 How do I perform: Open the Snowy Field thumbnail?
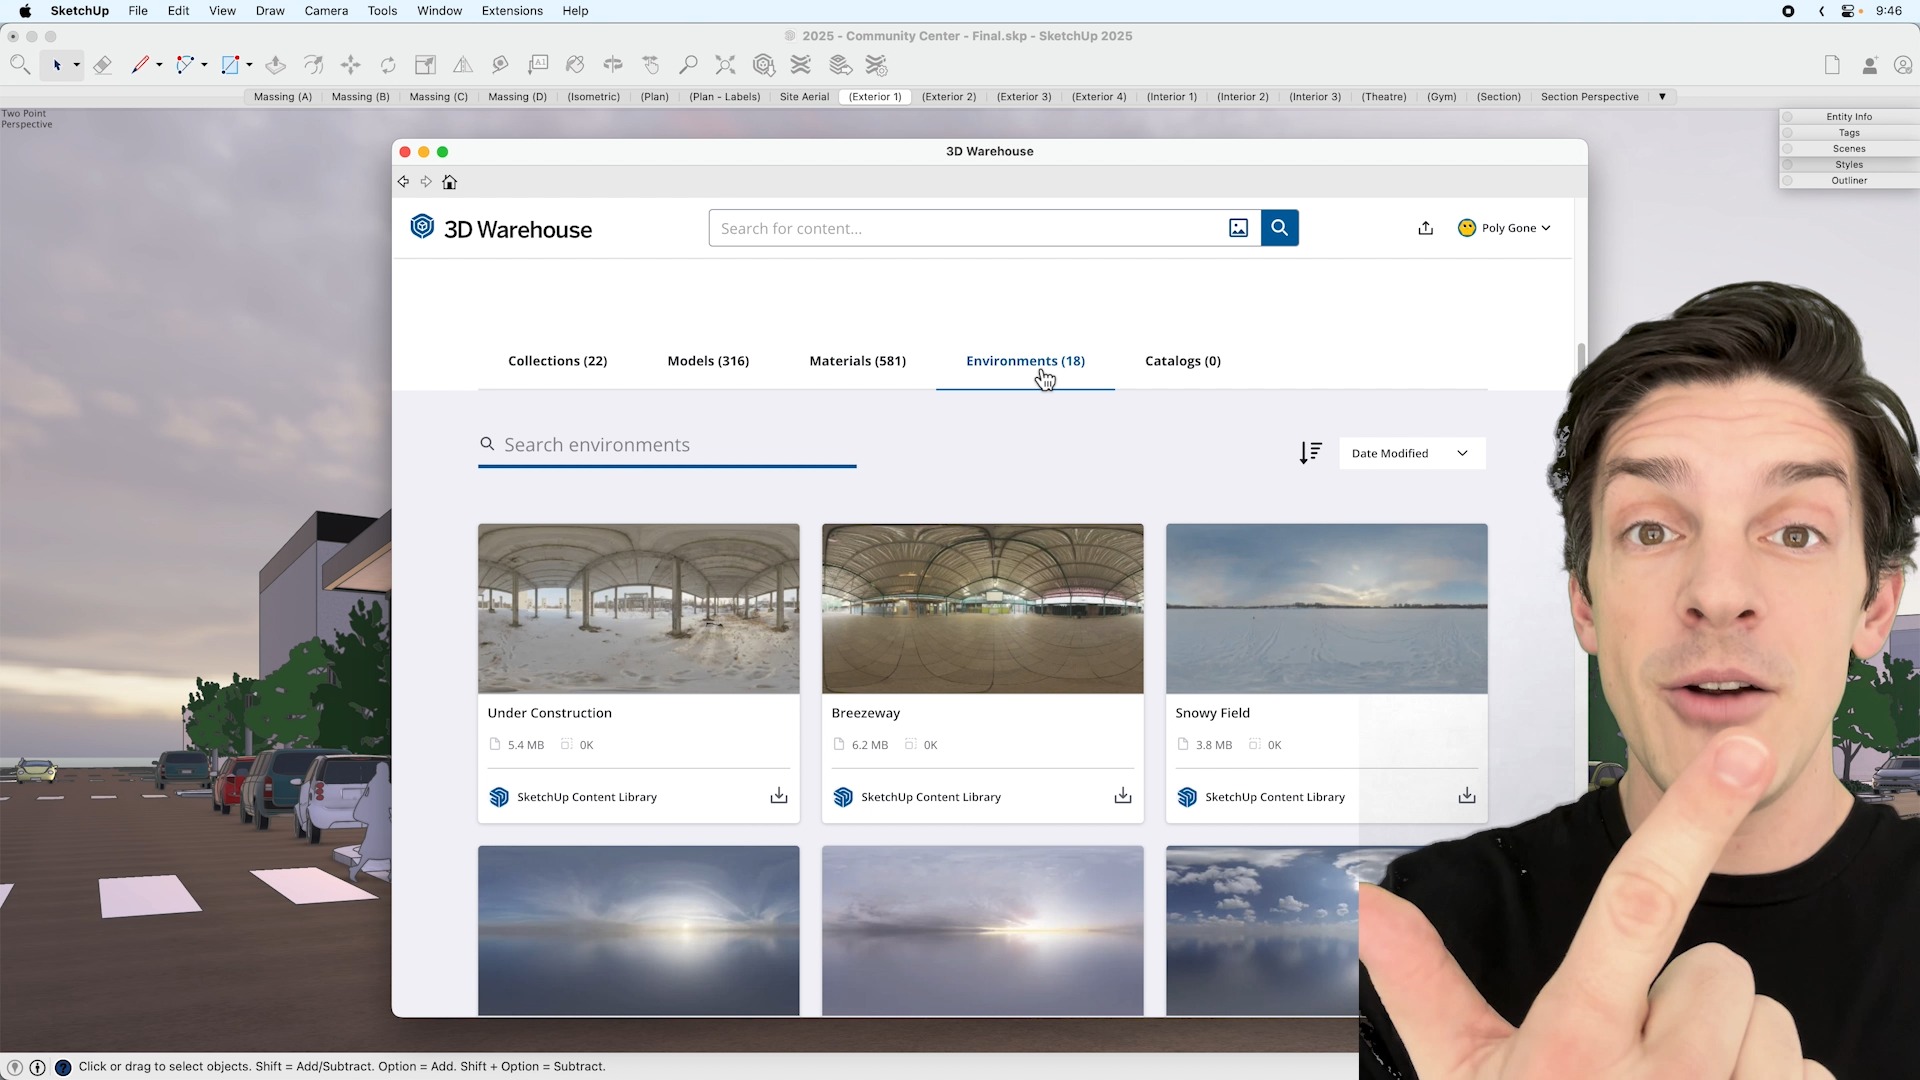coord(1326,608)
